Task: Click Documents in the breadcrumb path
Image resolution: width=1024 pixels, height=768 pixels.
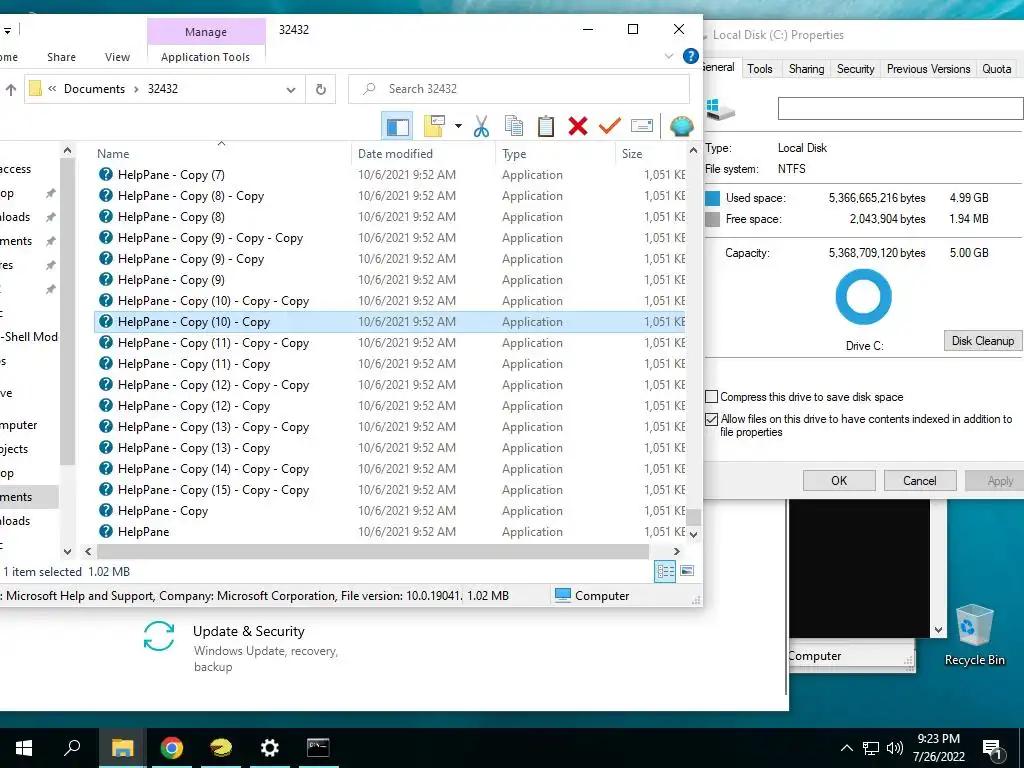Action: [94, 89]
